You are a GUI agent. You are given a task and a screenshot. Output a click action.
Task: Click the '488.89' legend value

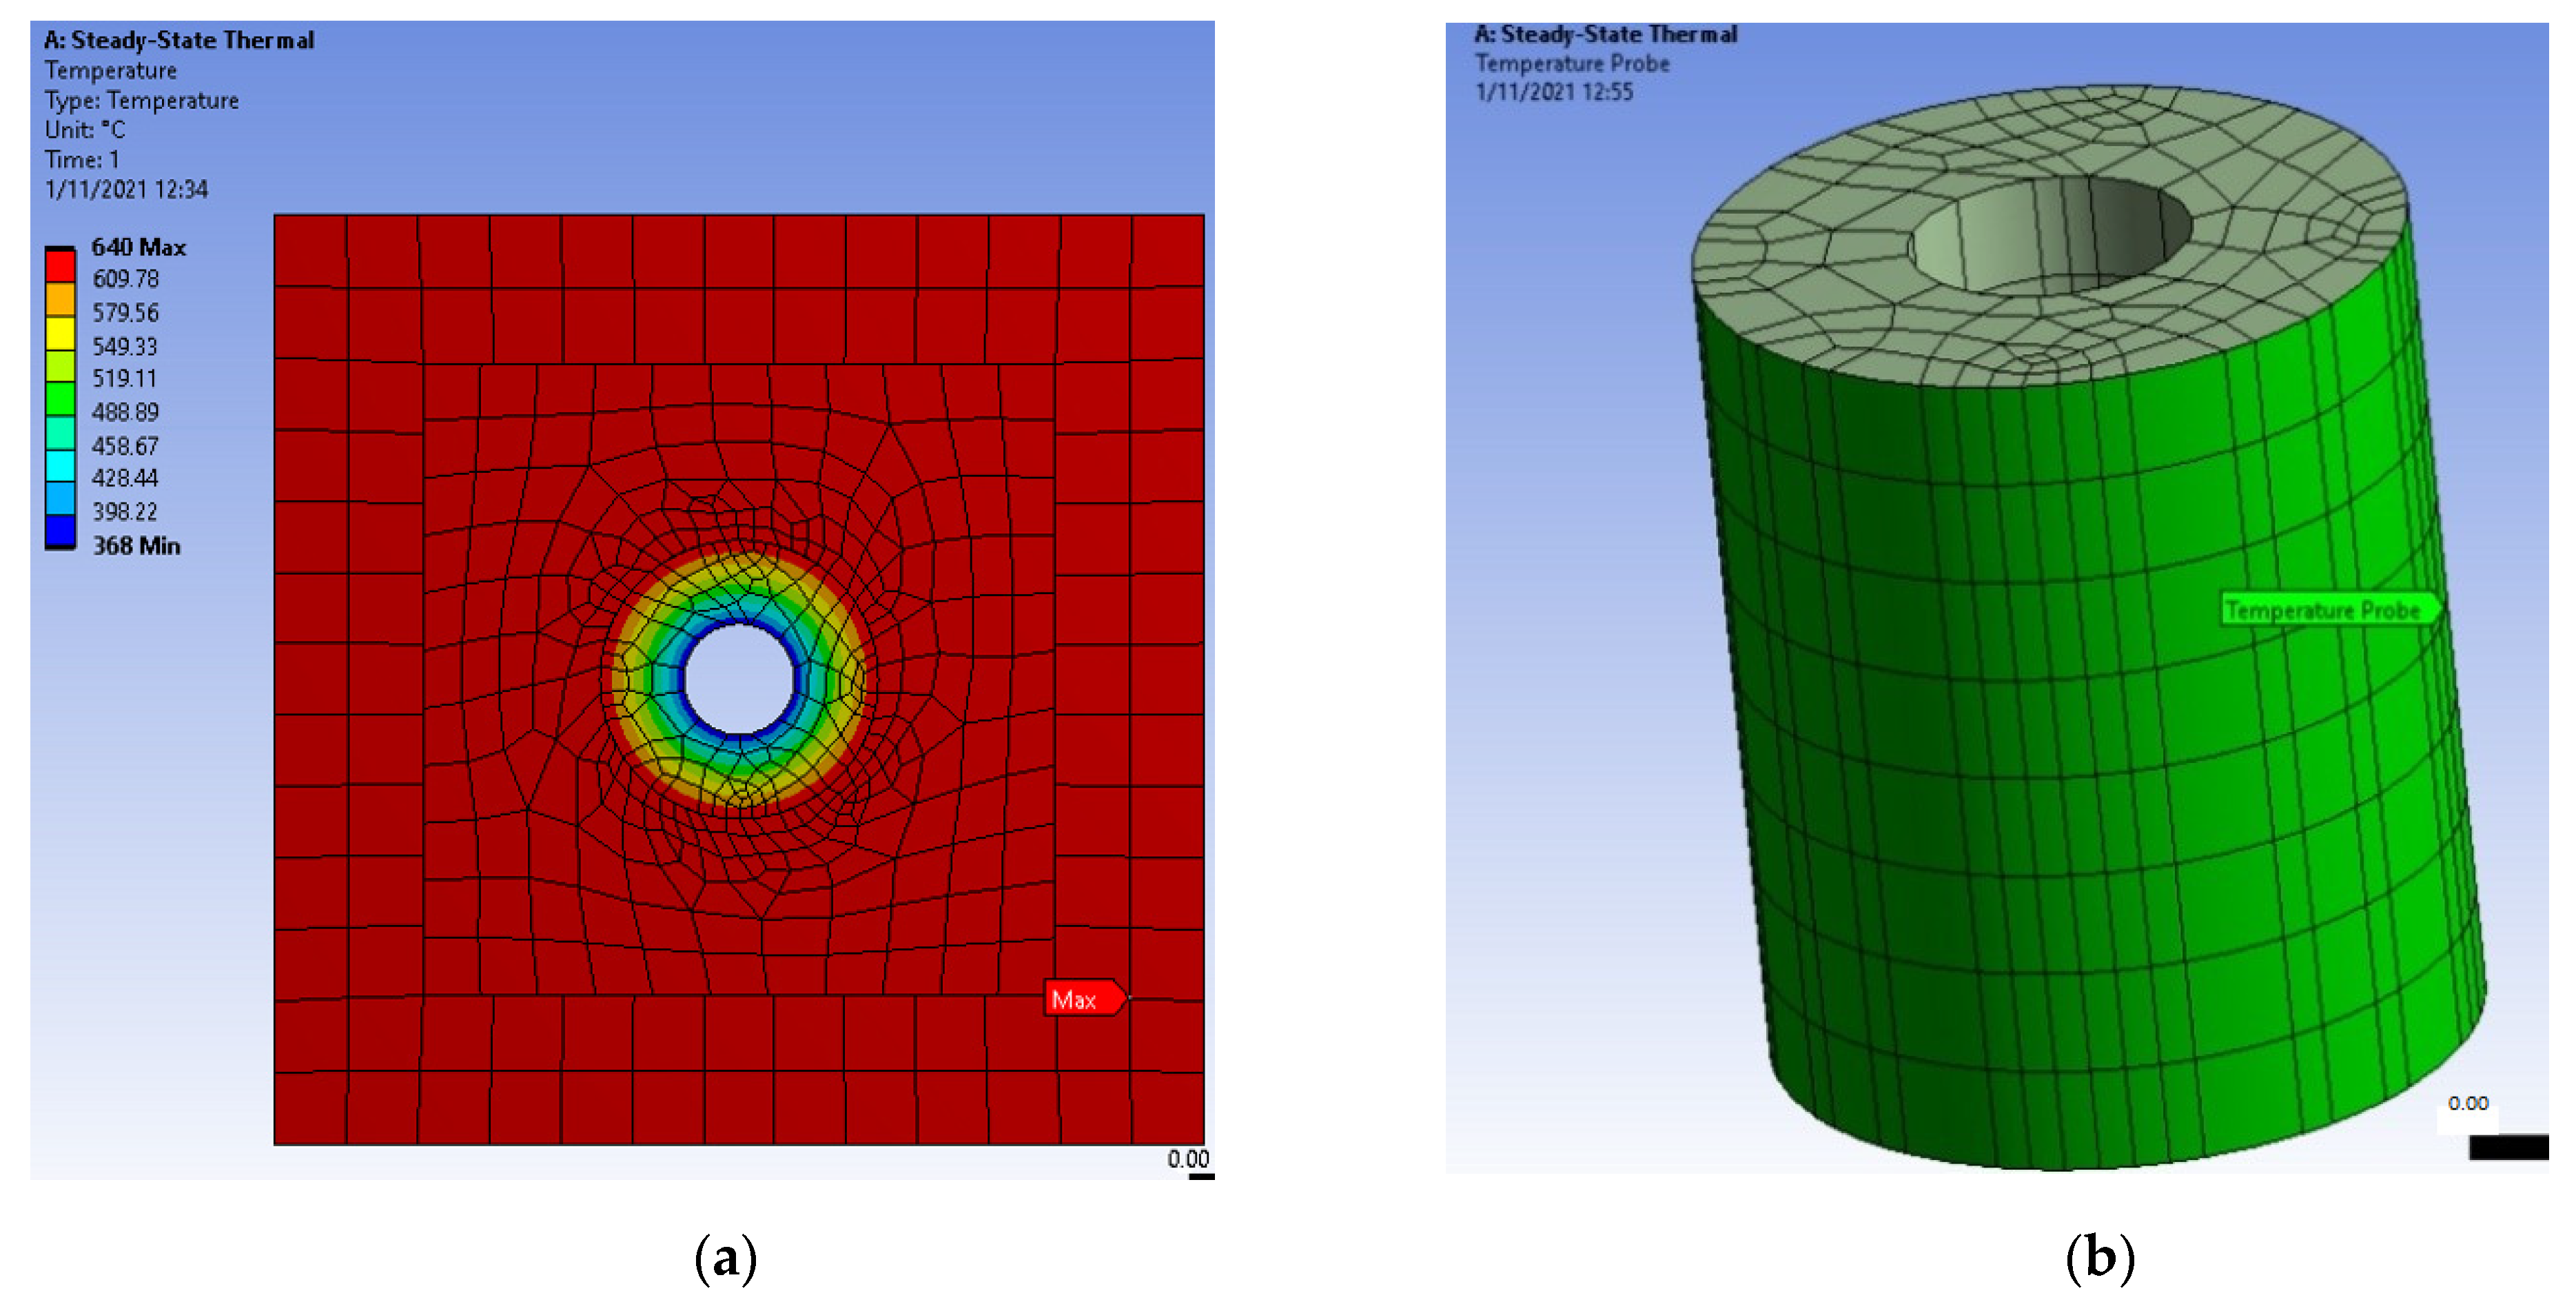point(125,412)
